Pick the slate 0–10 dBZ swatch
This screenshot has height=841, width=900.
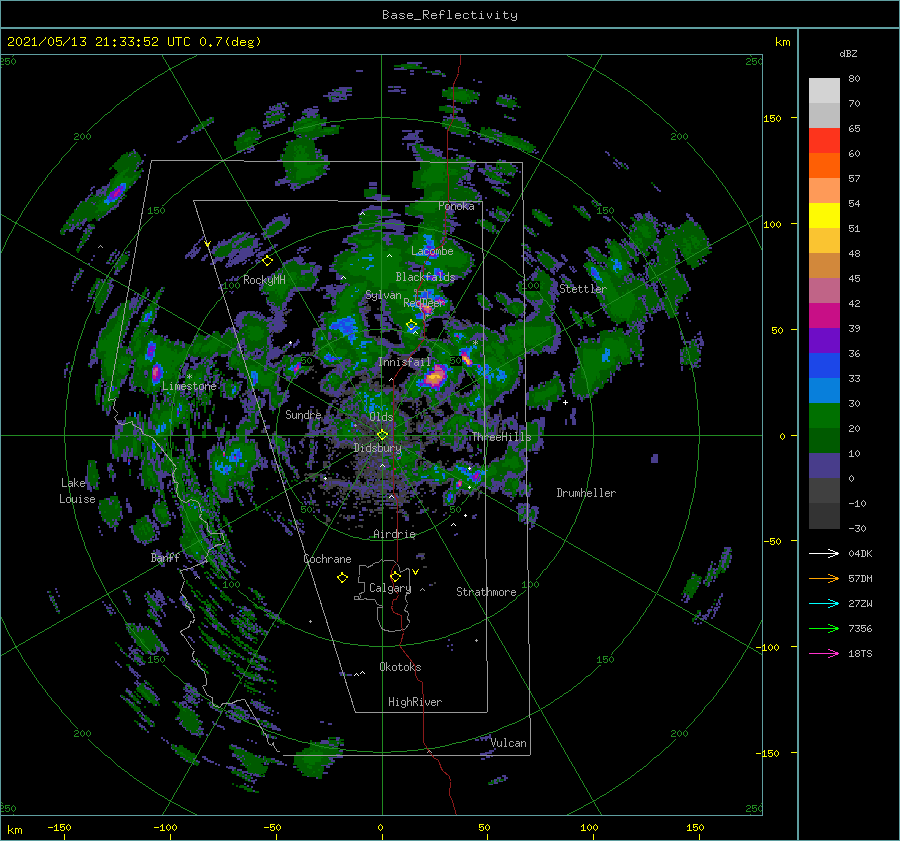[x=824, y=466]
